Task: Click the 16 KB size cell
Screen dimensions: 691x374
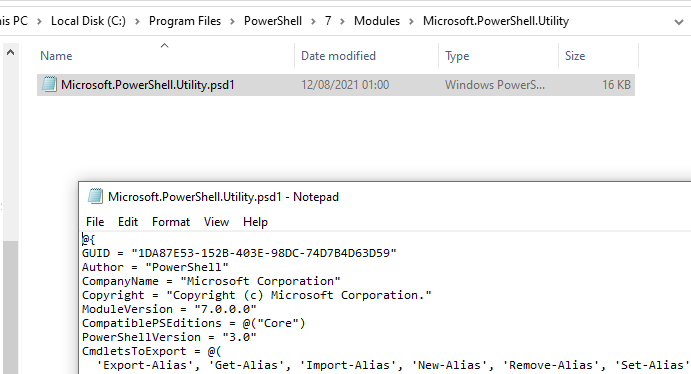Action: 616,85
